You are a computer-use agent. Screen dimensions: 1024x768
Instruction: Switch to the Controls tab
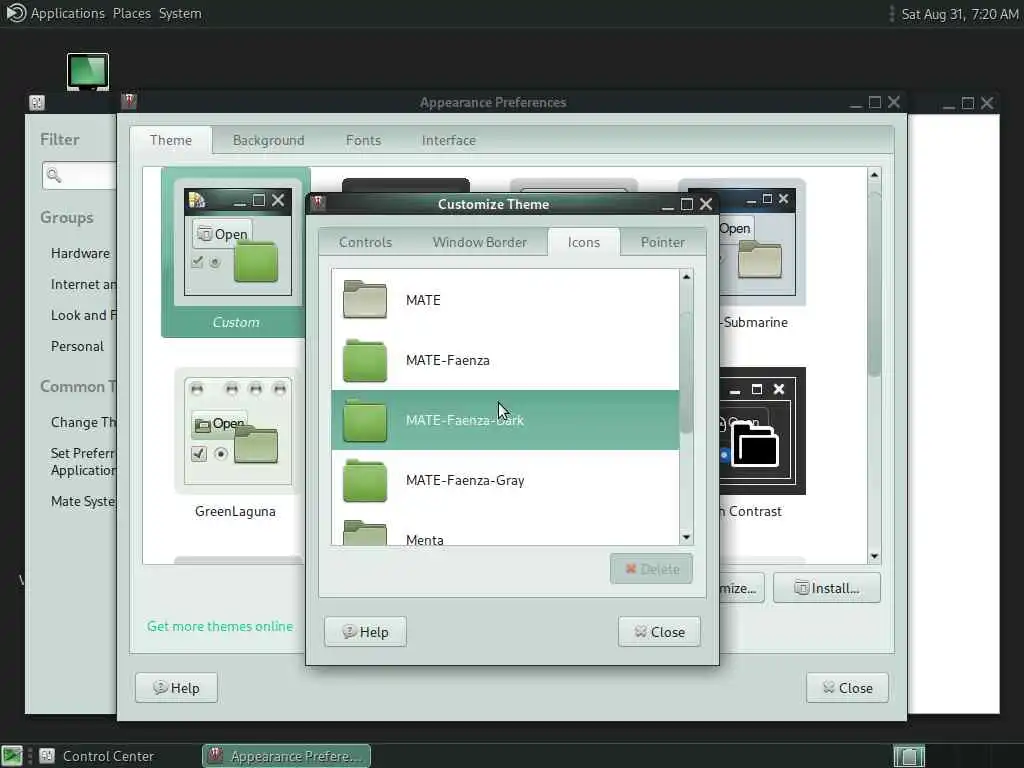click(x=365, y=242)
